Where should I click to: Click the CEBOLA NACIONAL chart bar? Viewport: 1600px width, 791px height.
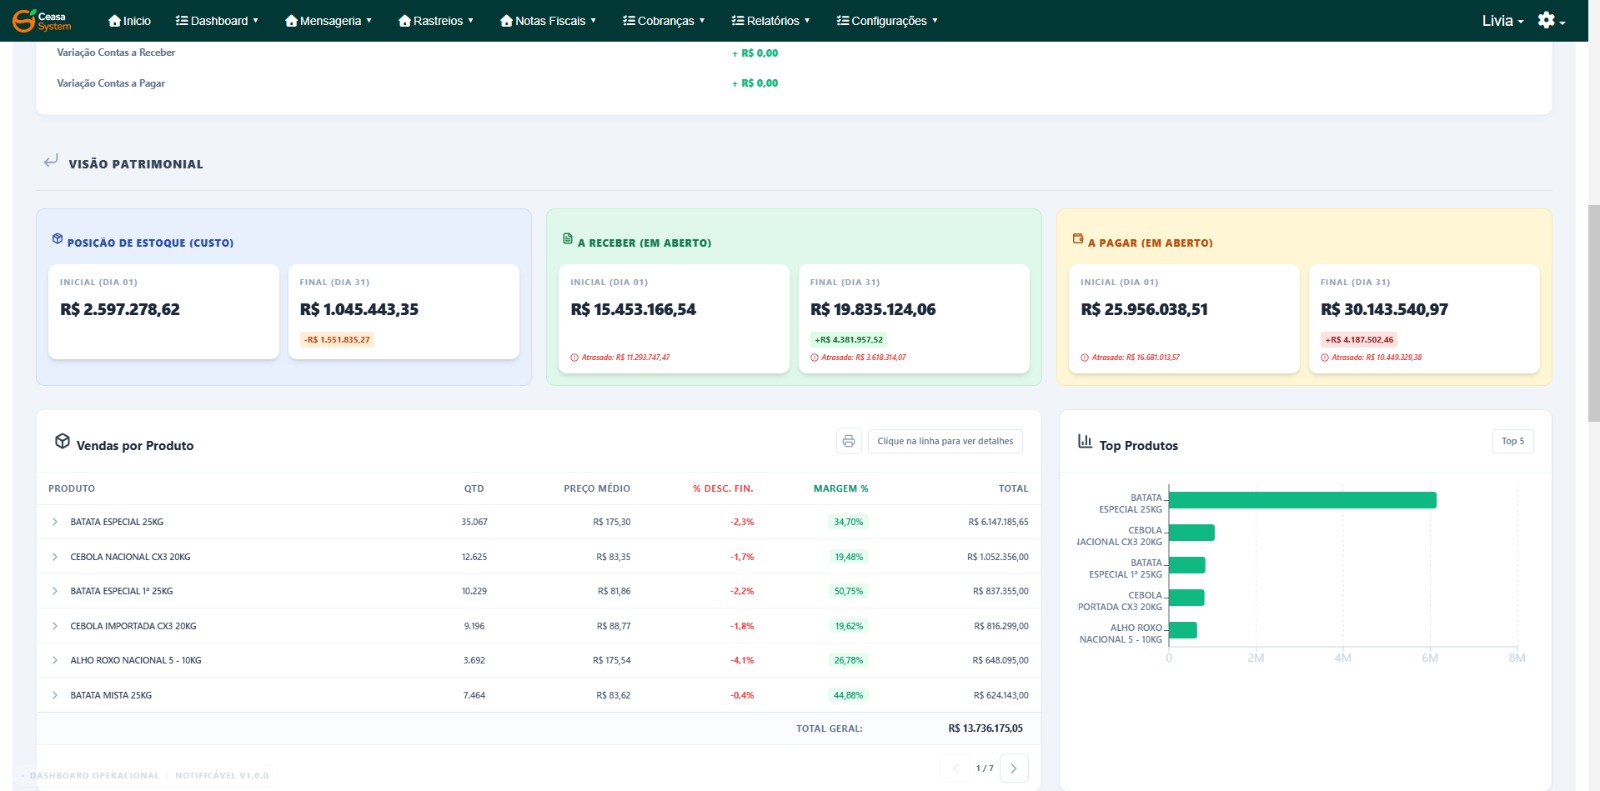click(x=1191, y=533)
